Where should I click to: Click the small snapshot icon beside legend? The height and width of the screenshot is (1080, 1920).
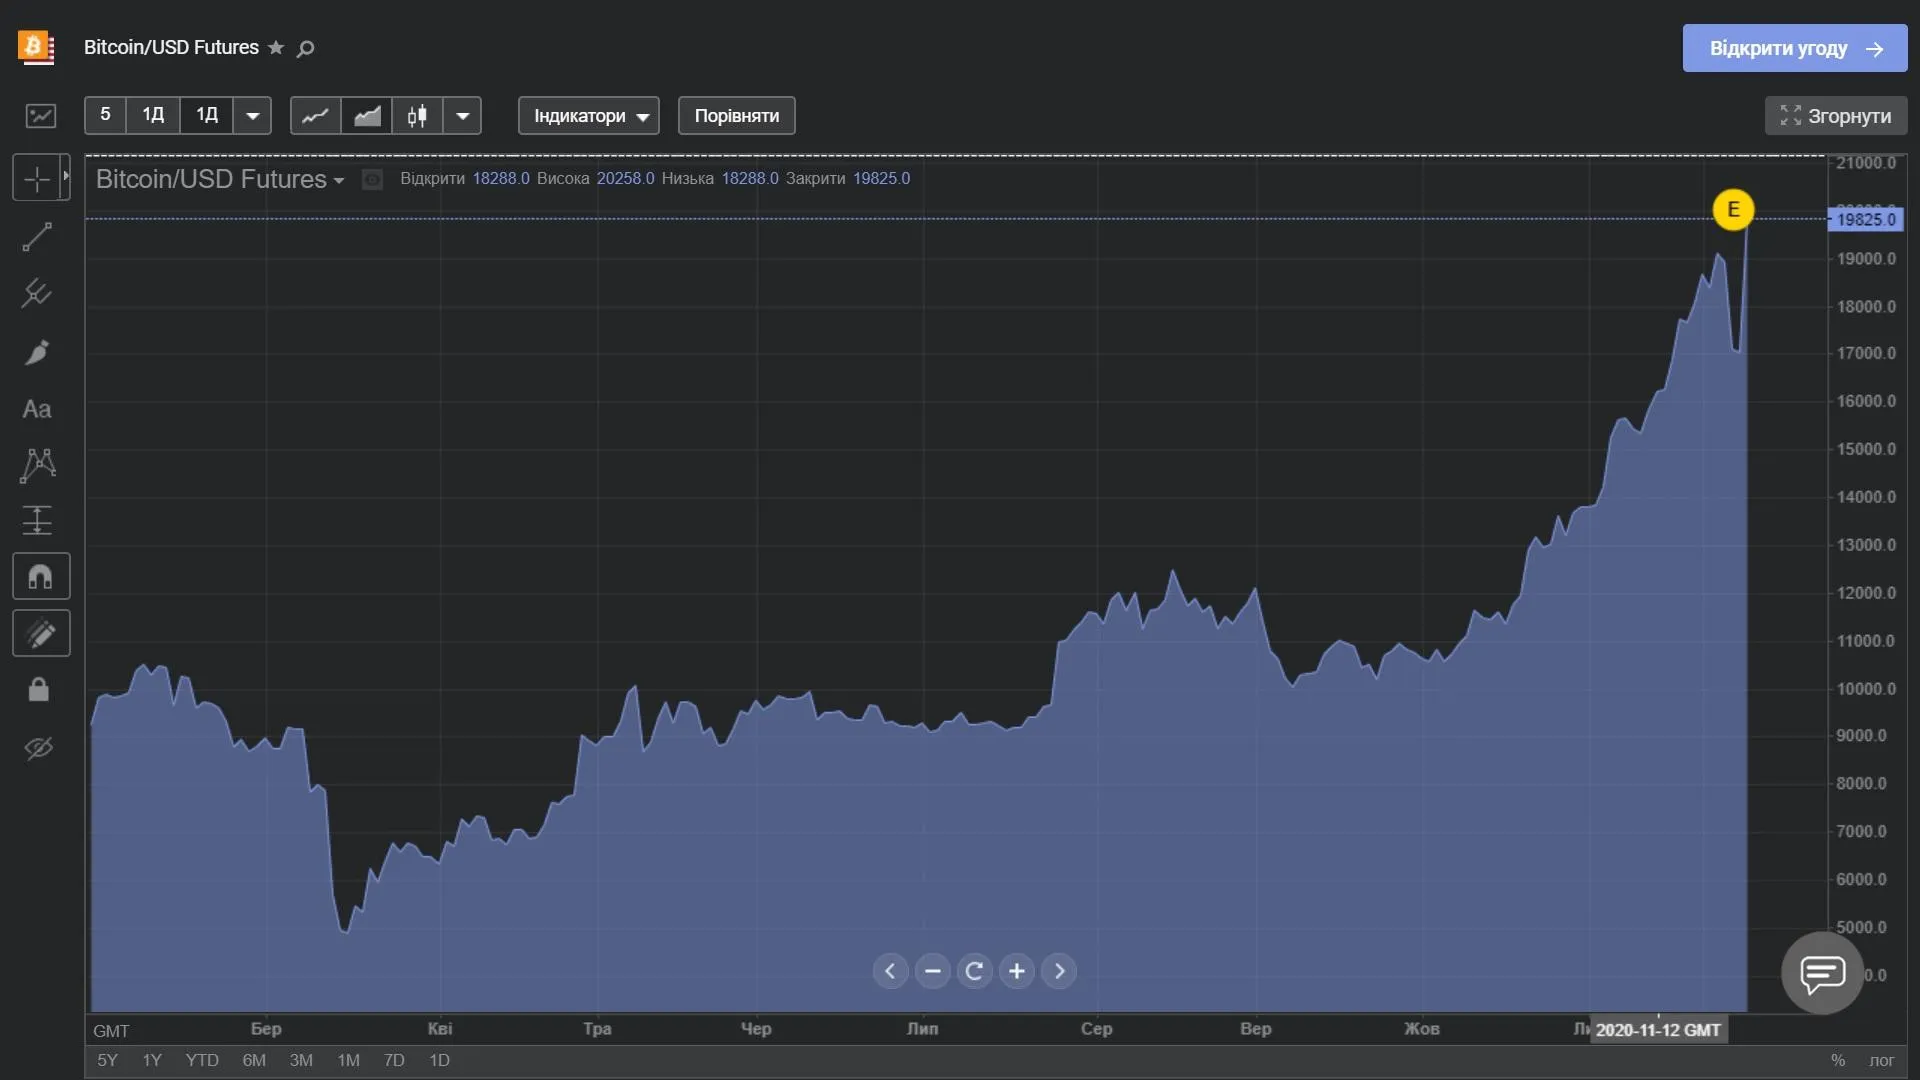click(372, 180)
